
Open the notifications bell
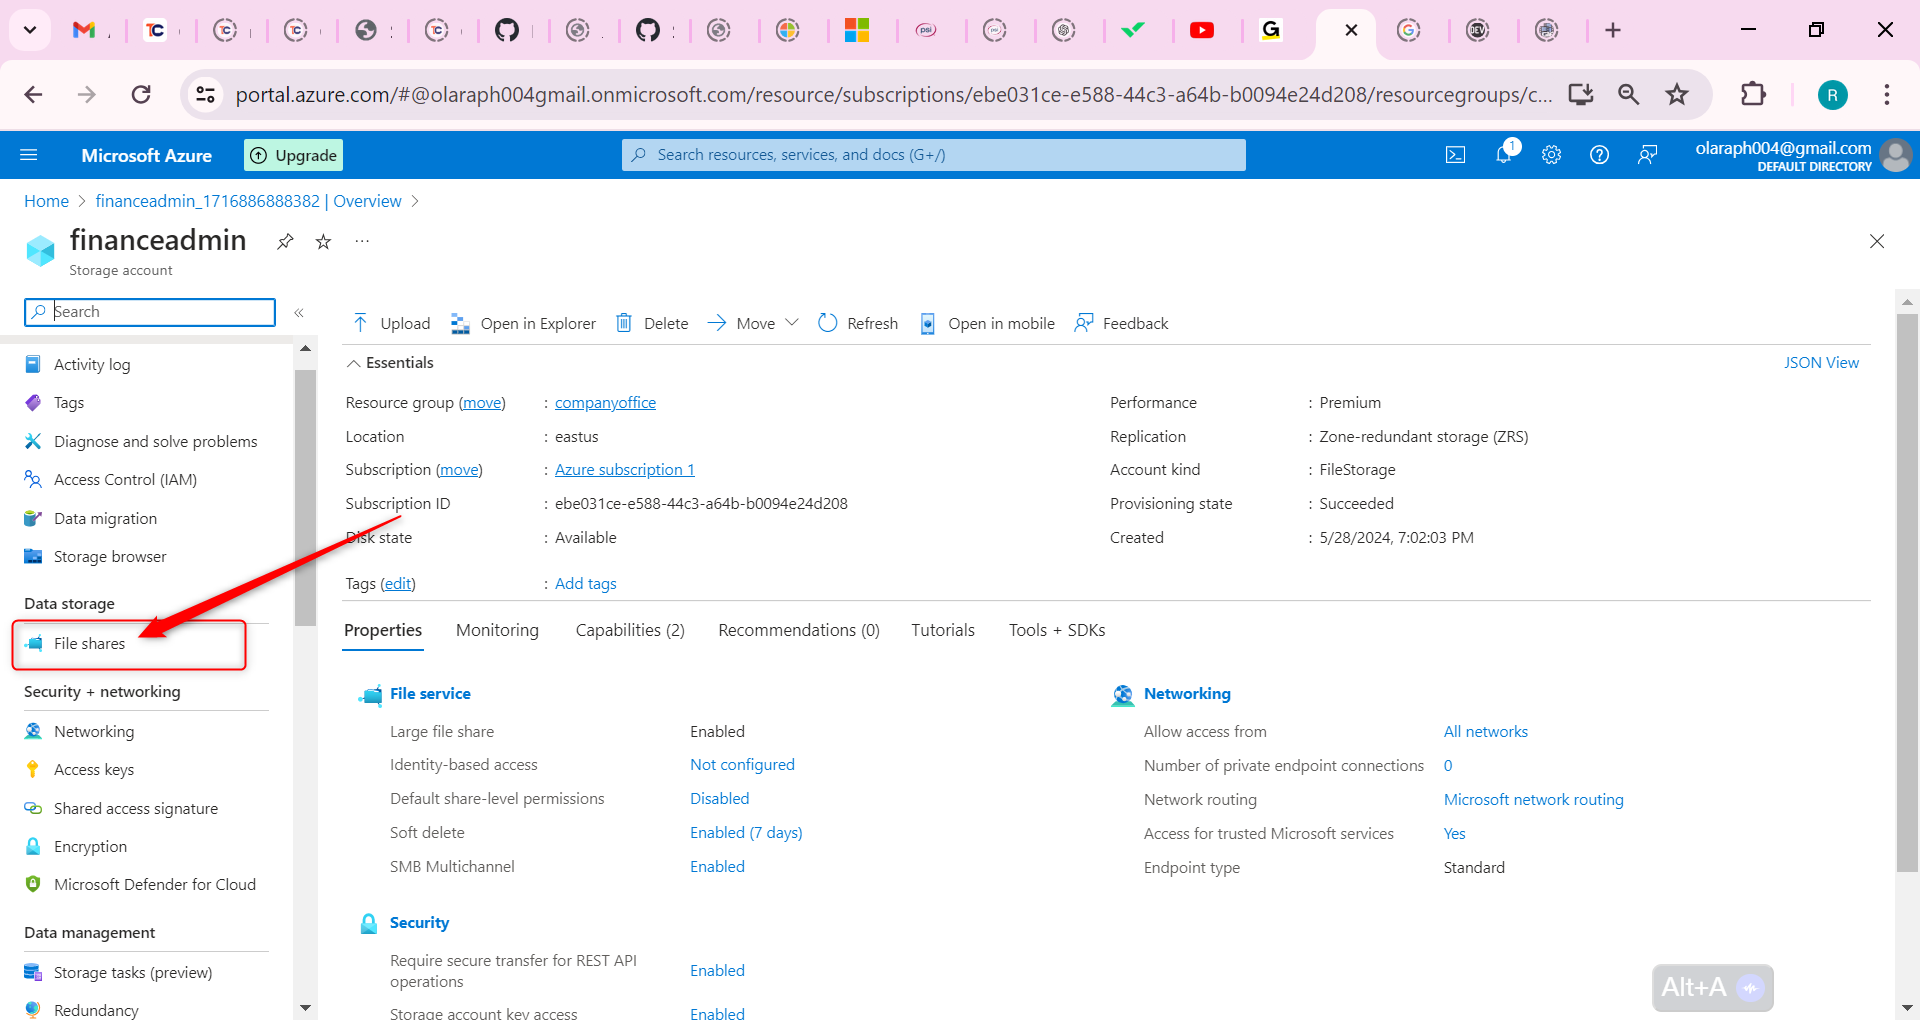pyautogui.click(x=1504, y=153)
